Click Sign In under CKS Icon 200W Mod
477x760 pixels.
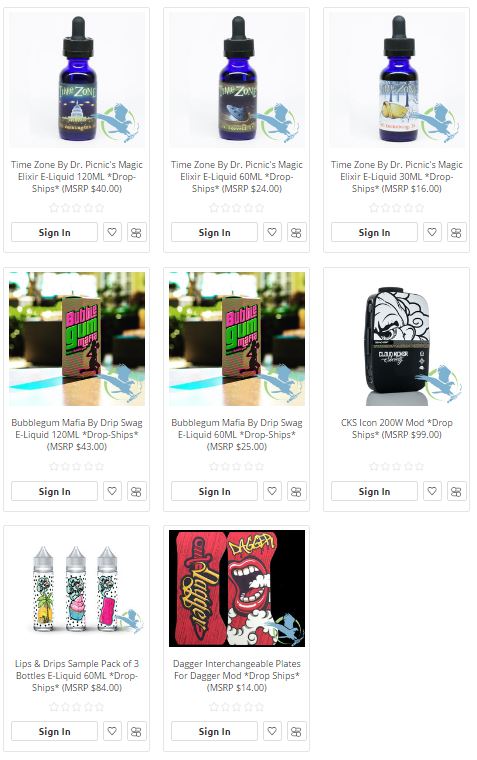tap(374, 491)
